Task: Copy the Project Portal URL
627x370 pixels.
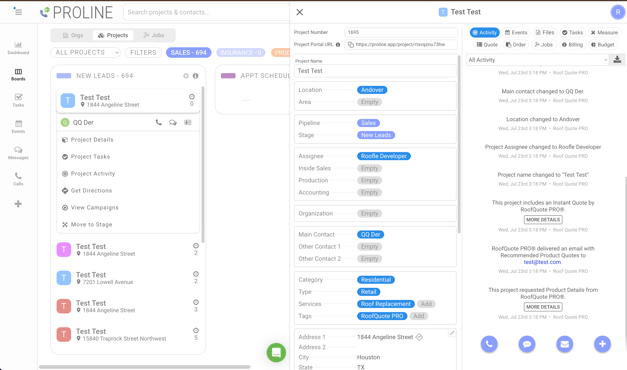Action: pyautogui.click(x=351, y=44)
